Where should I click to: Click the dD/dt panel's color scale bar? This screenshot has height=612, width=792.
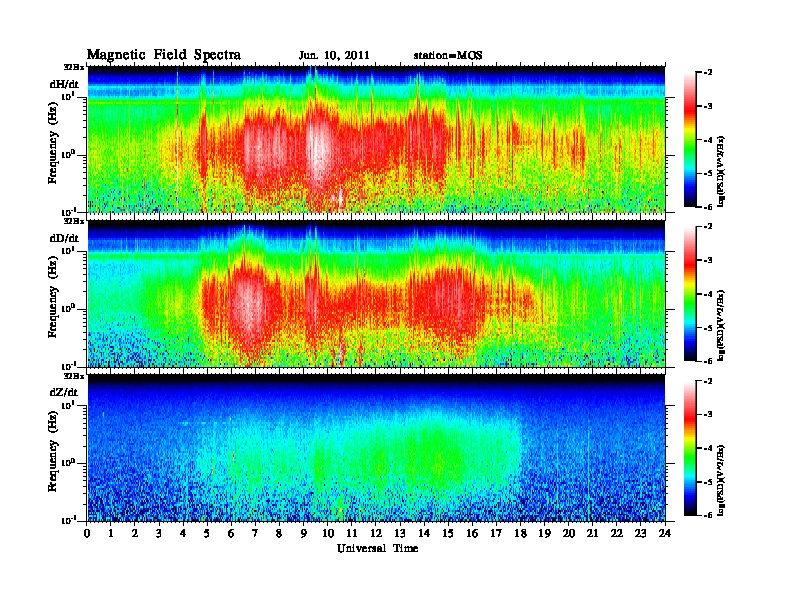click(690, 294)
